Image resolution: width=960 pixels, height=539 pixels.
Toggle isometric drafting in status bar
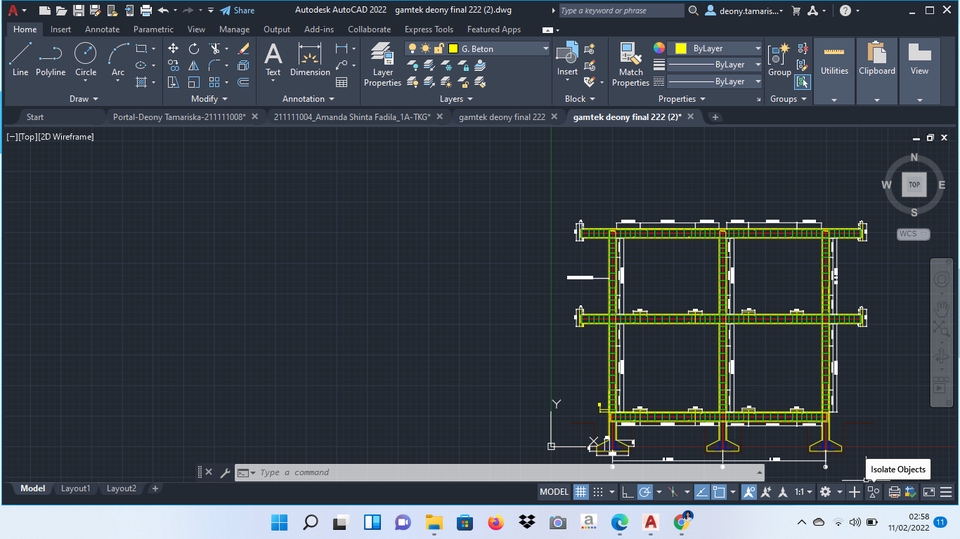tap(673, 492)
